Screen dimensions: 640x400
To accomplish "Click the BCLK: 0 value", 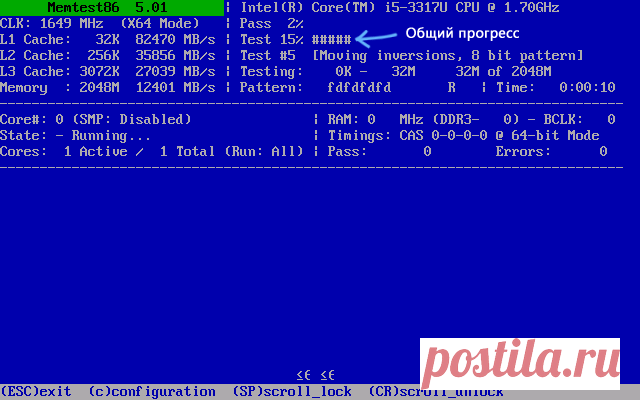I will pyautogui.click(x=579, y=119).
